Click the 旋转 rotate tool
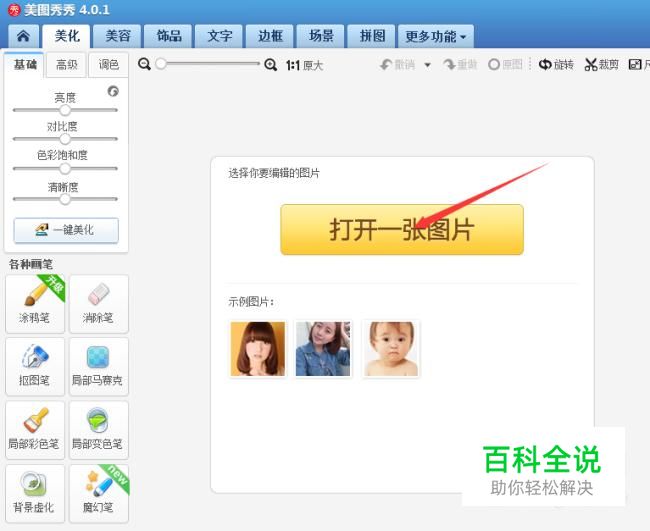This screenshot has width=650, height=531. pyautogui.click(x=556, y=65)
